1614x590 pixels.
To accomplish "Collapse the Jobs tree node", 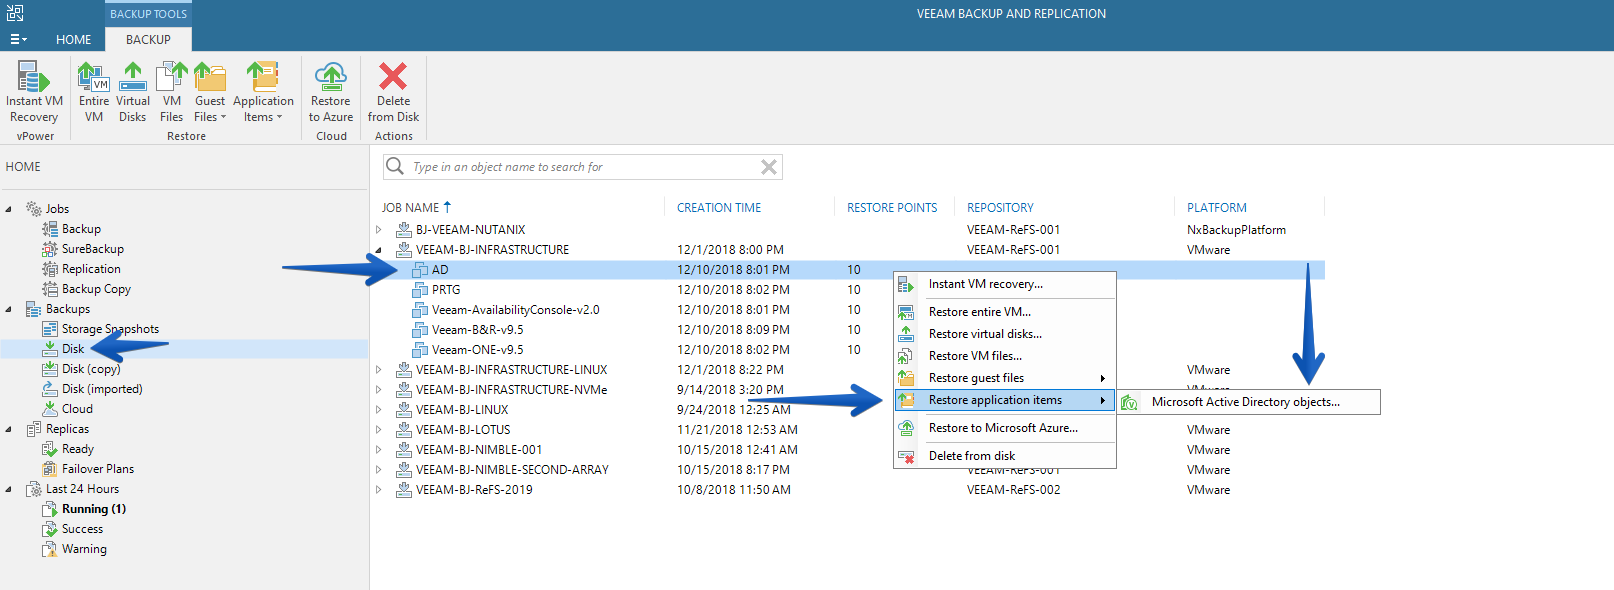I will coord(9,209).
